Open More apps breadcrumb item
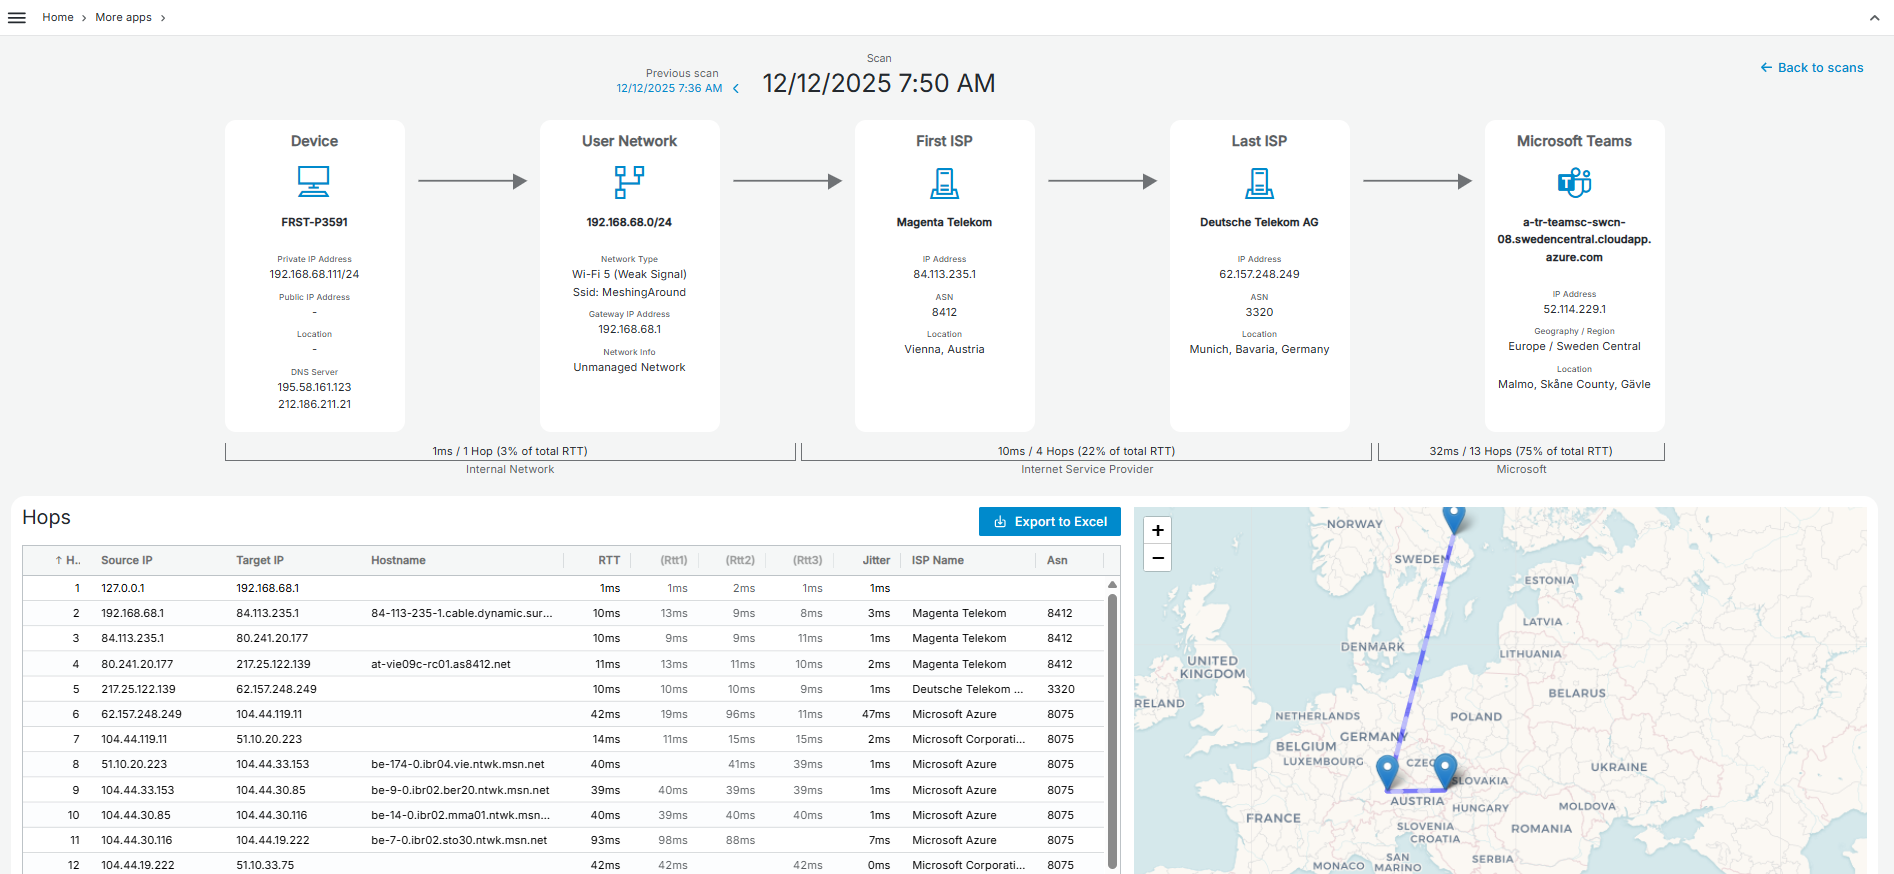Viewport: 1894px width, 874px height. (x=123, y=18)
